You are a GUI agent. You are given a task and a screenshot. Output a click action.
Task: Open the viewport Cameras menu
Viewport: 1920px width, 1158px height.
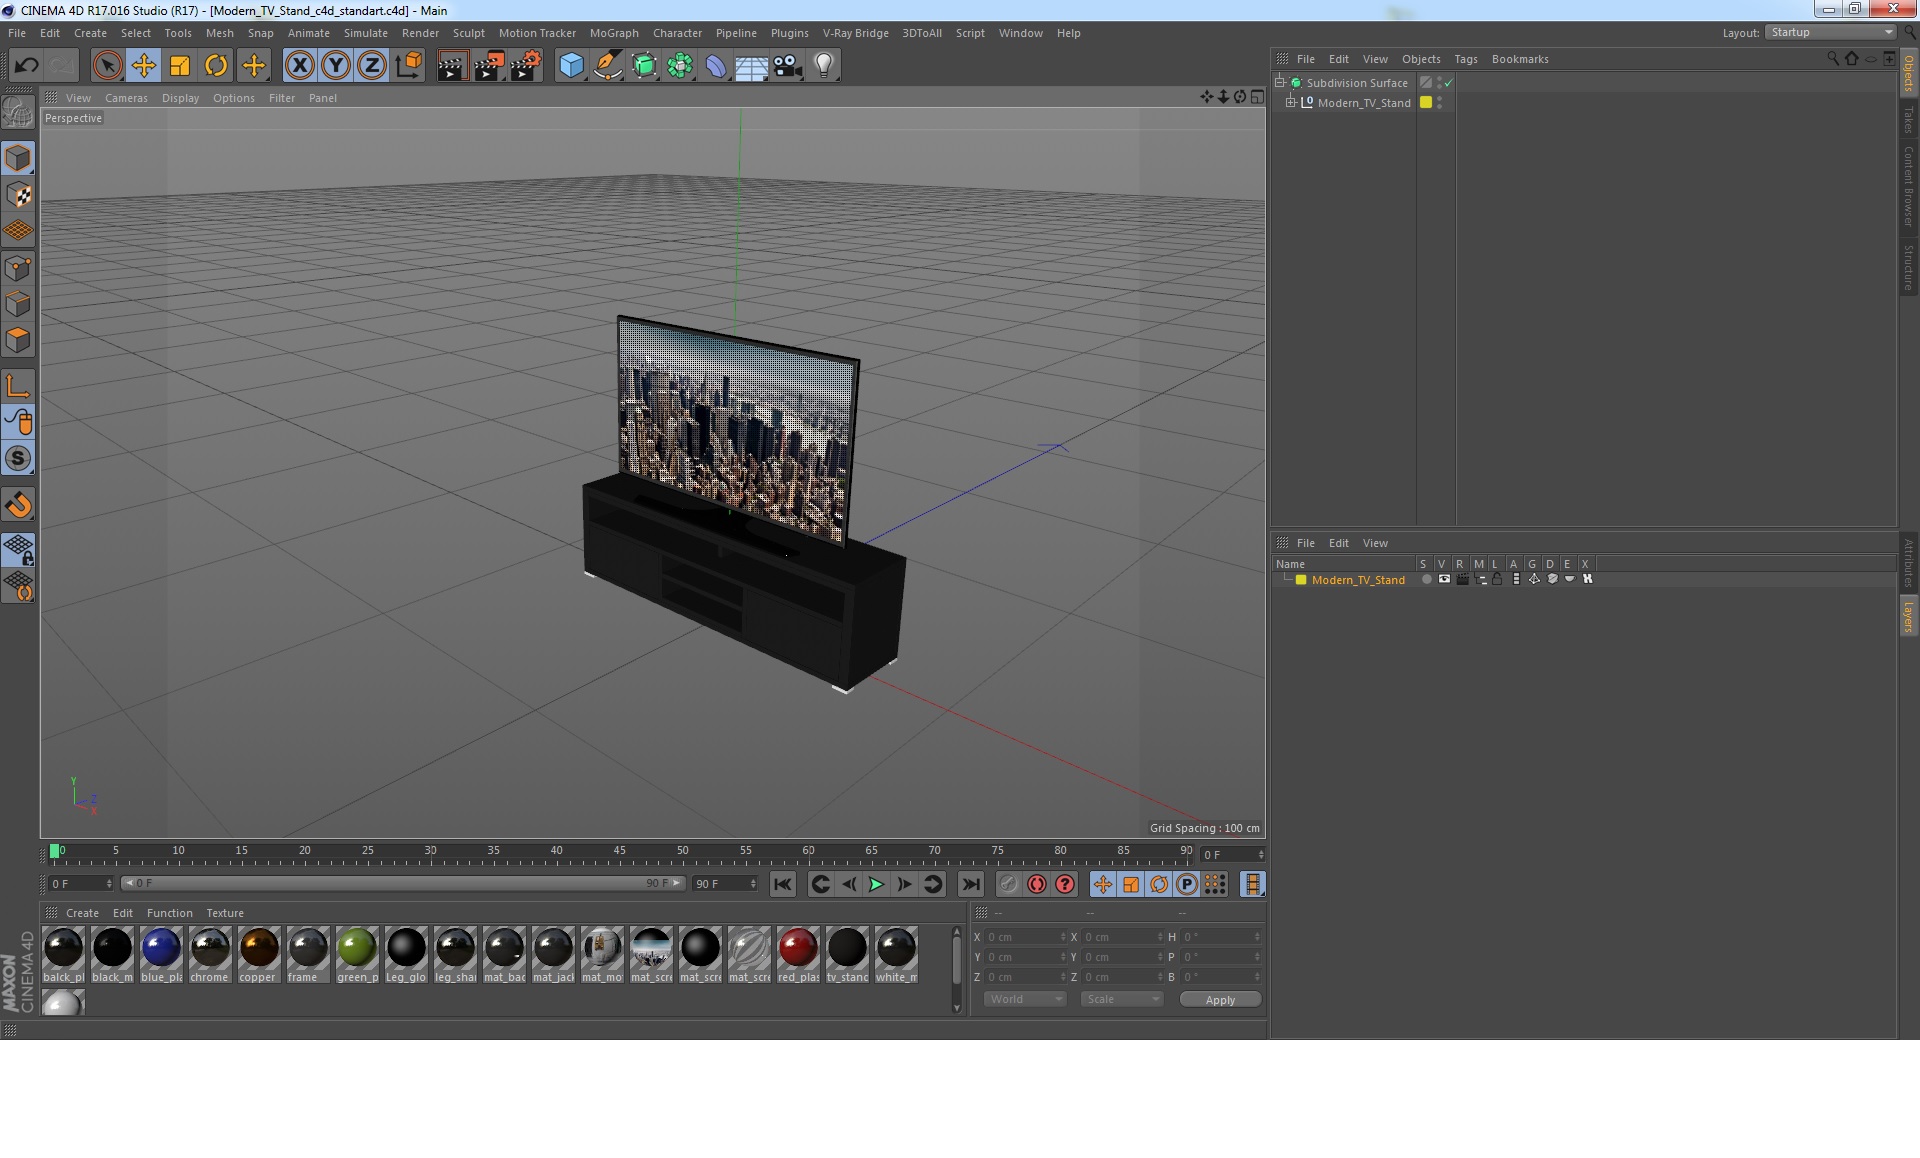click(x=126, y=98)
